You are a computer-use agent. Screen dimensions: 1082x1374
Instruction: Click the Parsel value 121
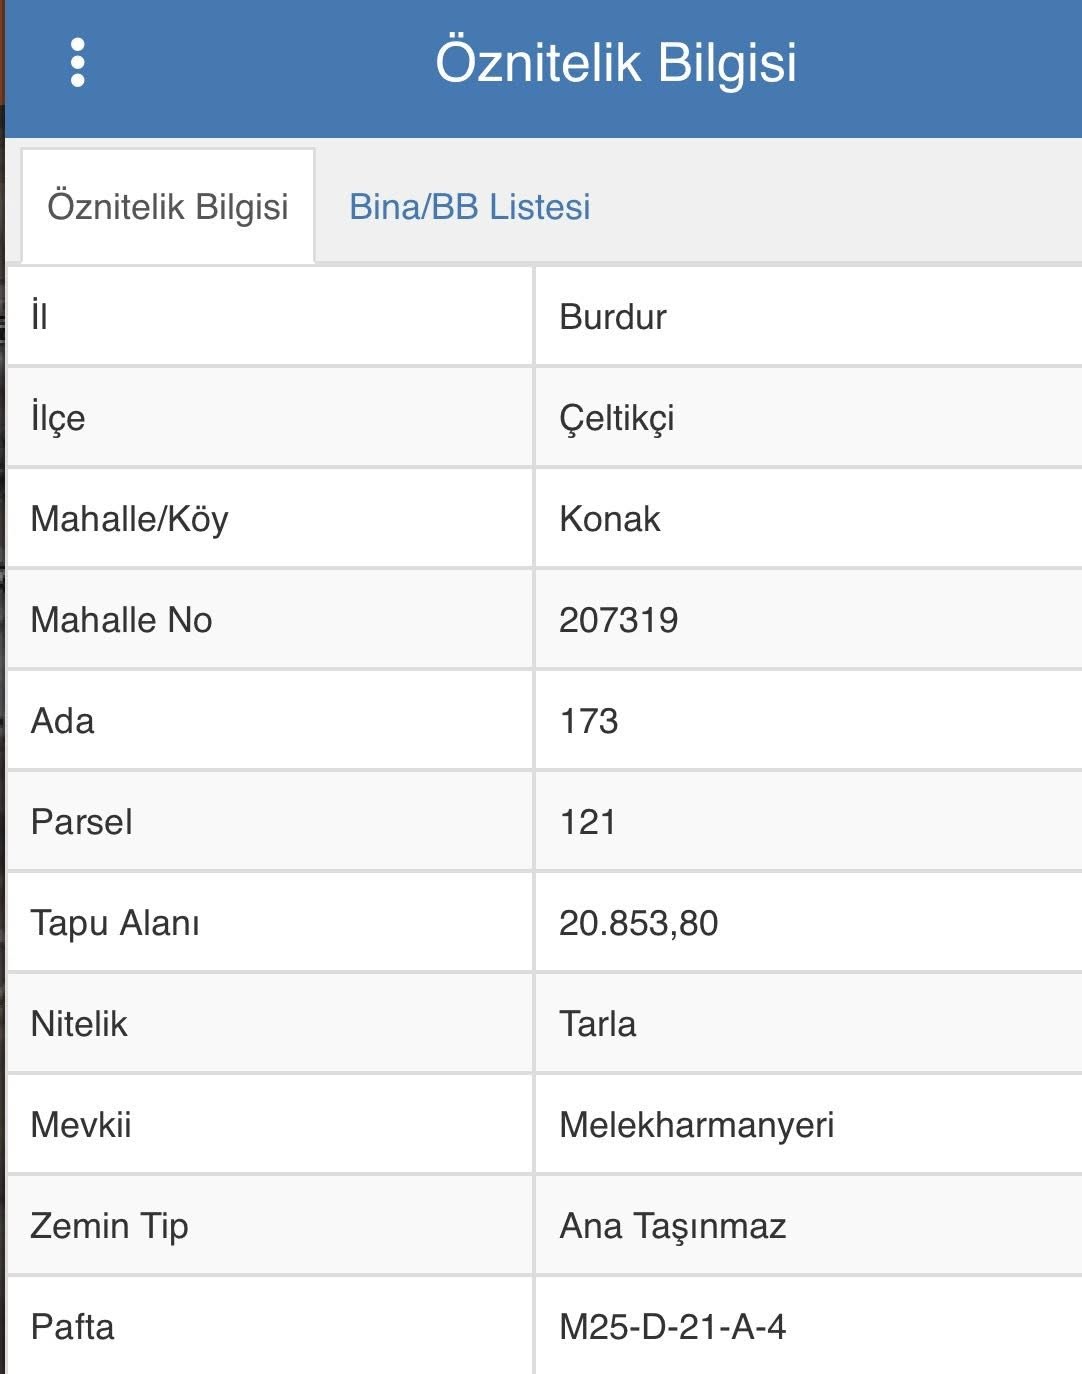pos(588,822)
